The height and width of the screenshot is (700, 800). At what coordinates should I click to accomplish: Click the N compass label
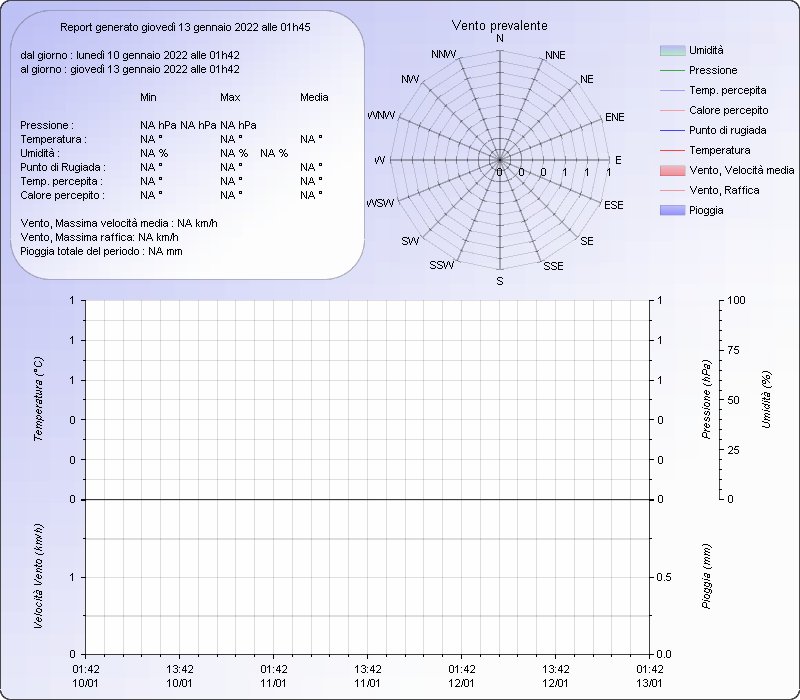point(500,39)
